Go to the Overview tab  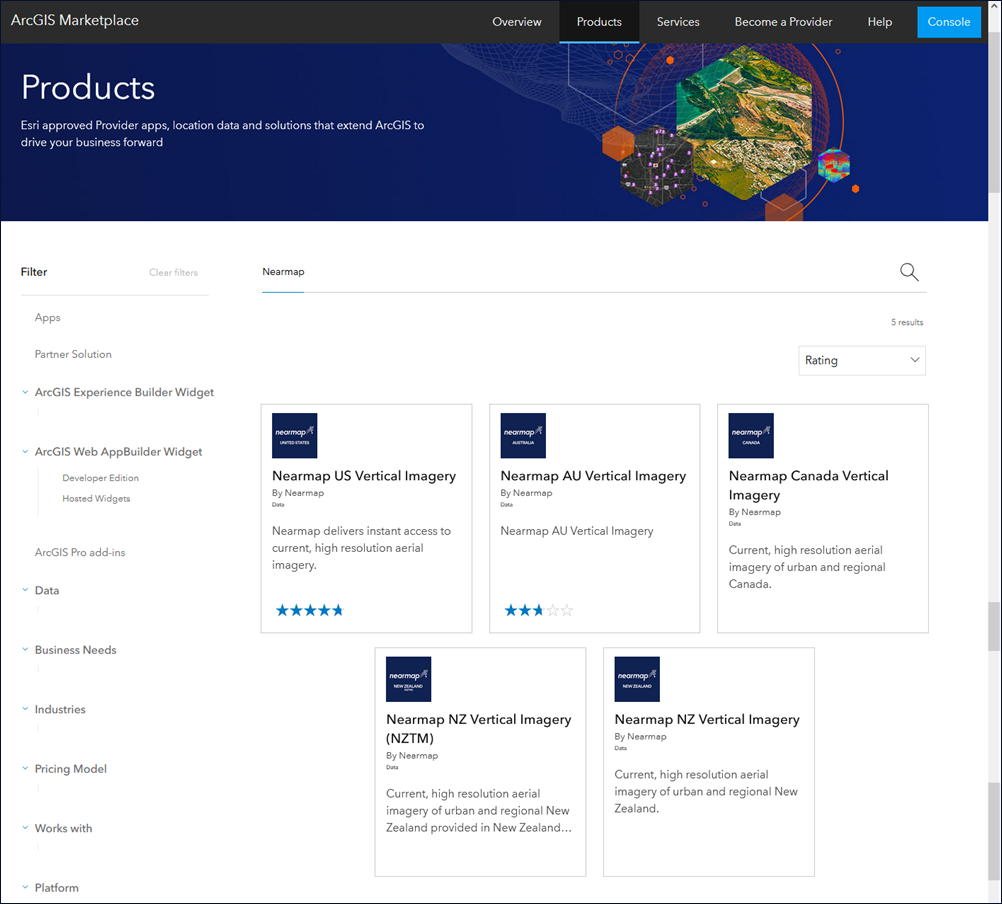point(516,22)
